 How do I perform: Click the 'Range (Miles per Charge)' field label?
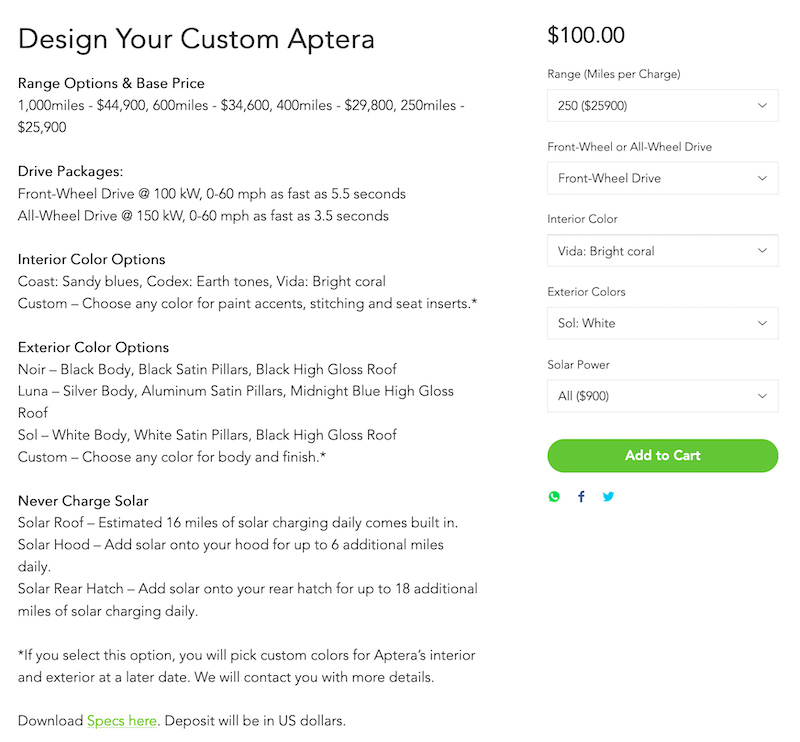(614, 74)
